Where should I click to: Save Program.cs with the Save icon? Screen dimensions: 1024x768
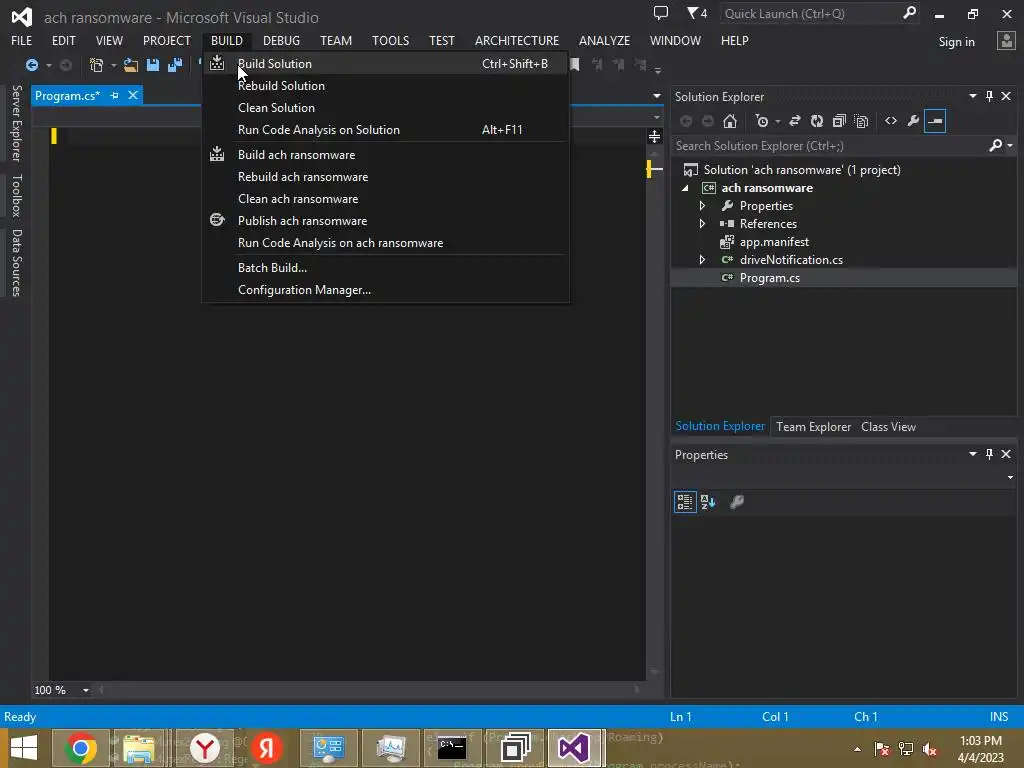click(x=153, y=65)
